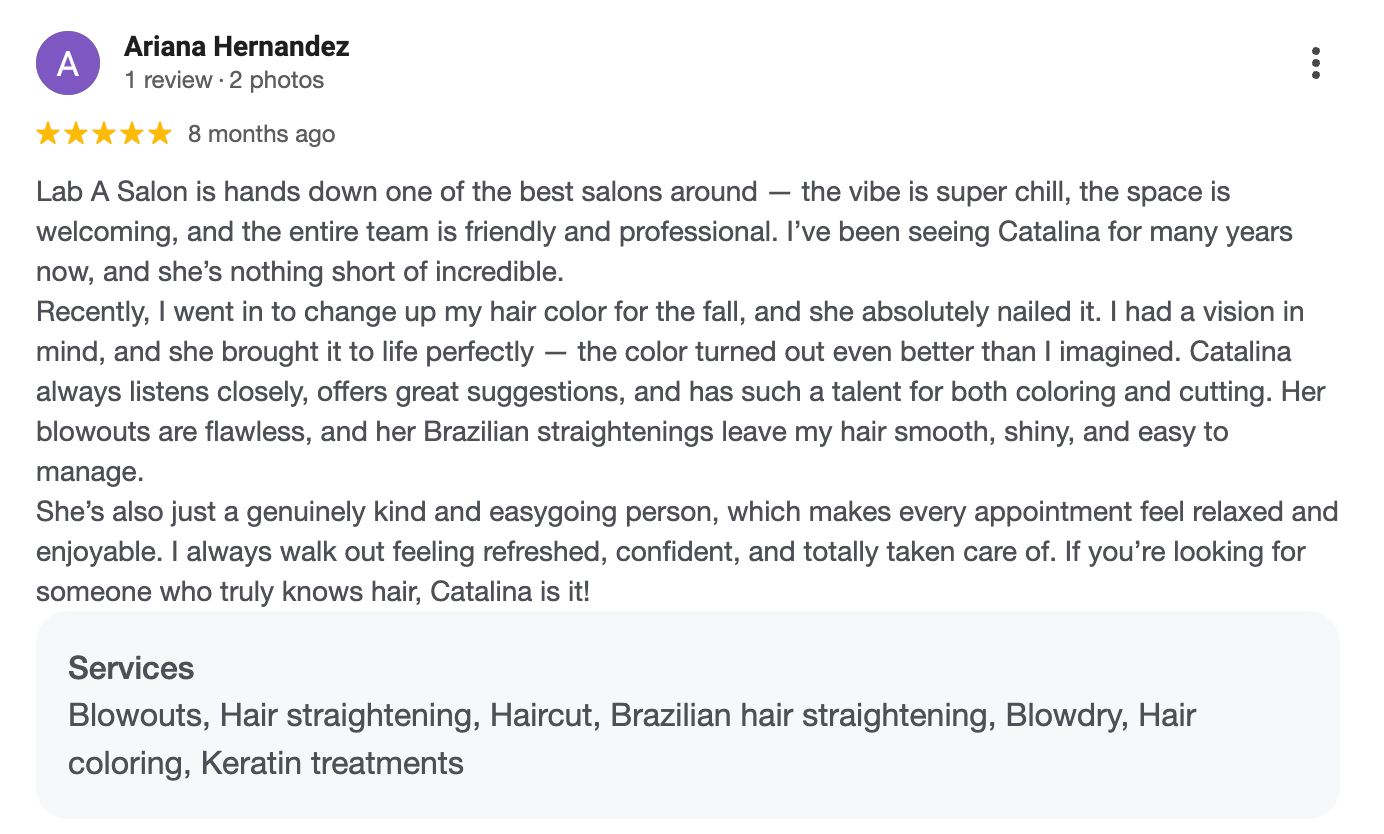Click the purple "A" profile avatar
Image resolution: width=1384 pixels, height=834 pixels.
68,63
